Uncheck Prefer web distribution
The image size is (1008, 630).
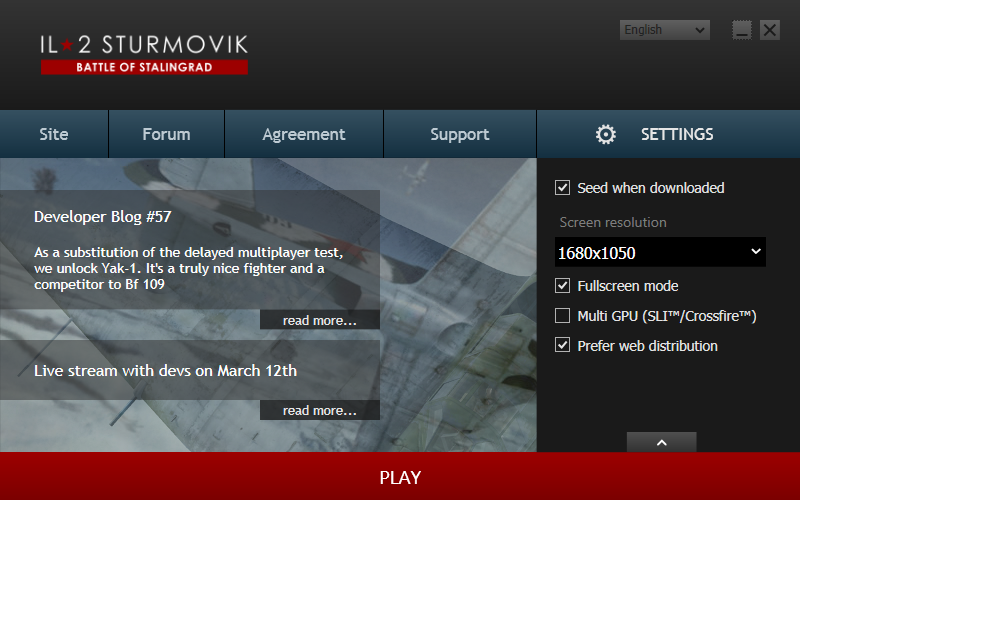click(562, 345)
